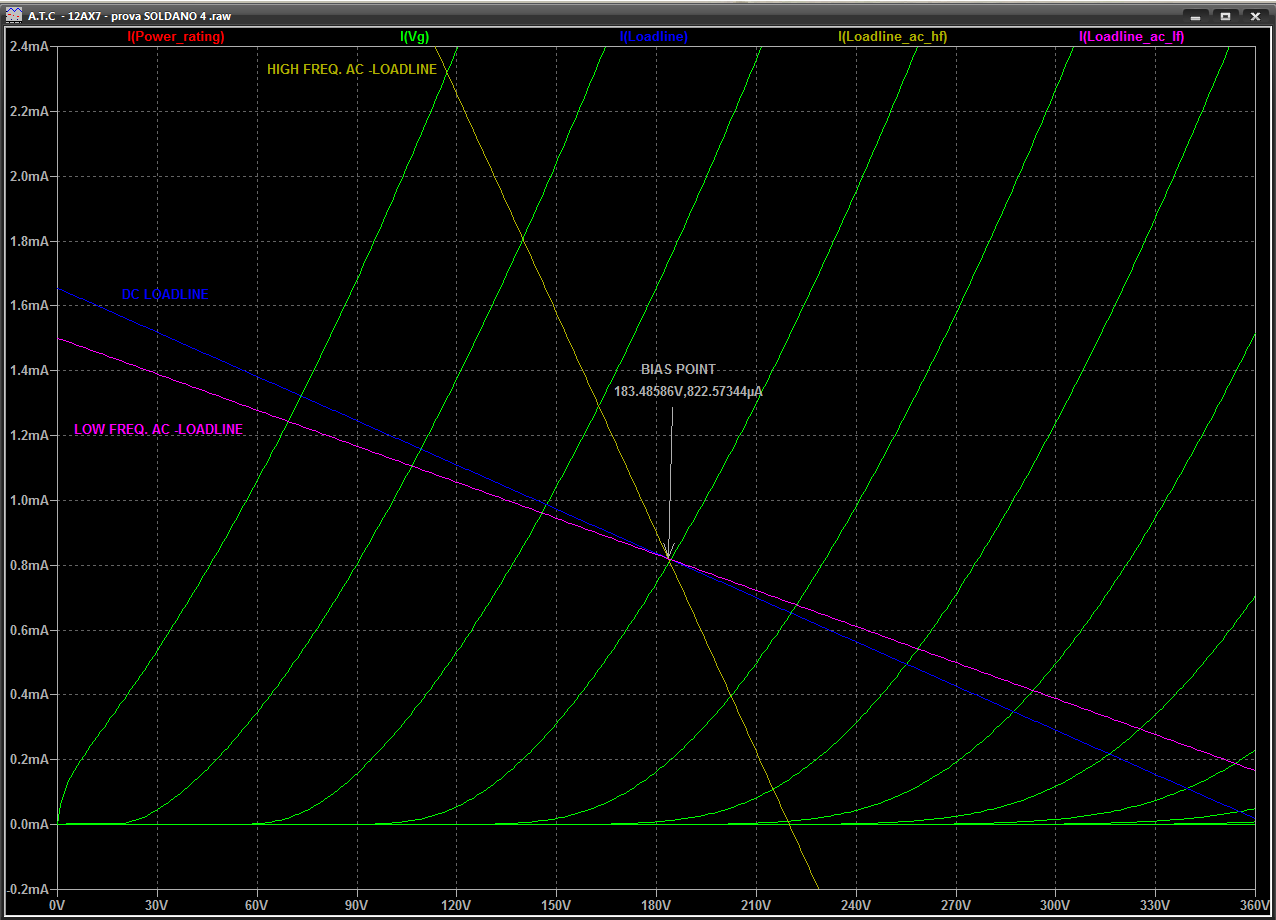The width and height of the screenshot is (1276, 920).
Task: Select the blue I(Loadline) trace label
Action: pyautogui.click(x=653, y=37)
